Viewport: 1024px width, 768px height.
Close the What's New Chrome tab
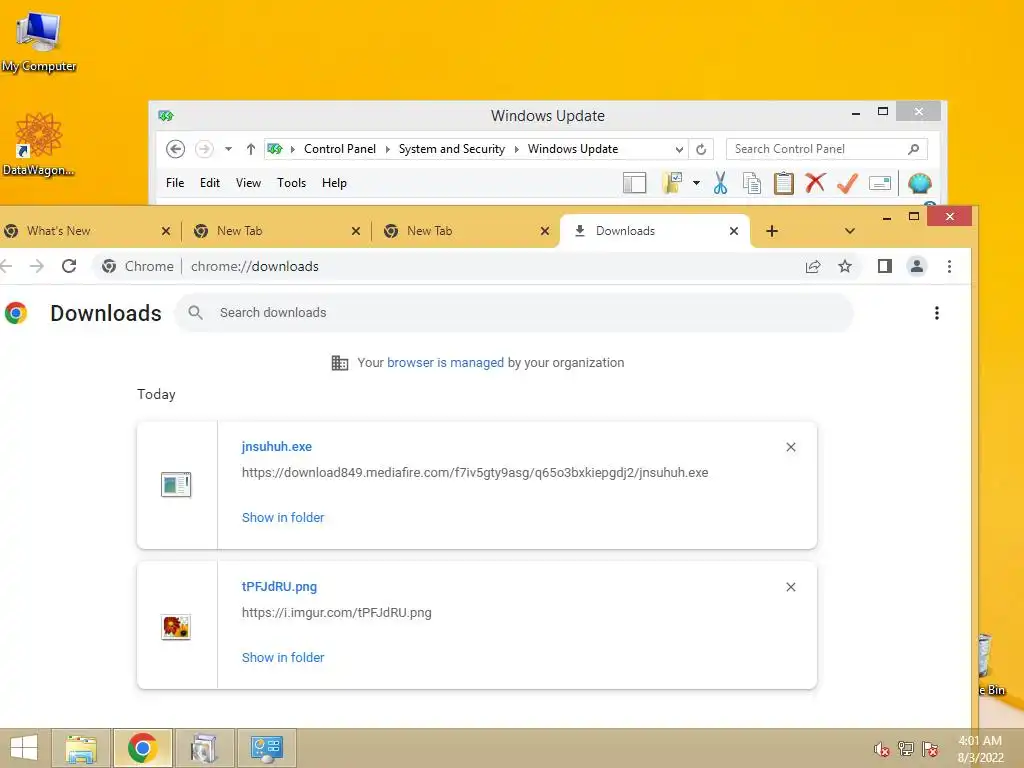(x=166, y=231)
